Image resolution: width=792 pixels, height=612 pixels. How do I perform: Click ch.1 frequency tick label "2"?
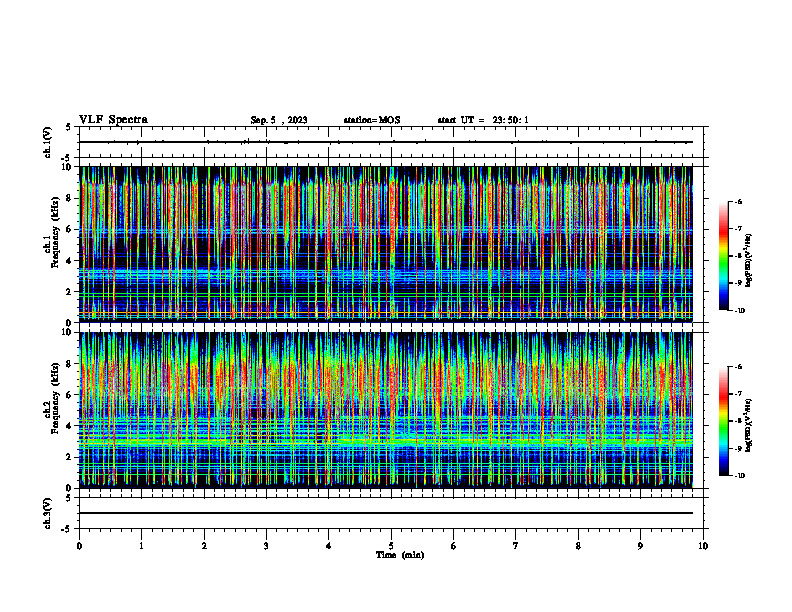(70, 292)
